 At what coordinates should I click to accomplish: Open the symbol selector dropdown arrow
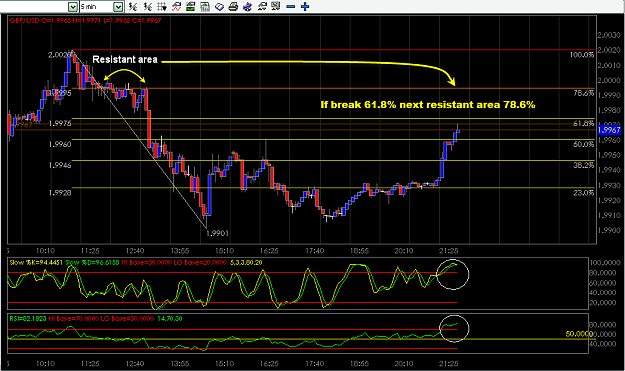click(x=73, y=6)
